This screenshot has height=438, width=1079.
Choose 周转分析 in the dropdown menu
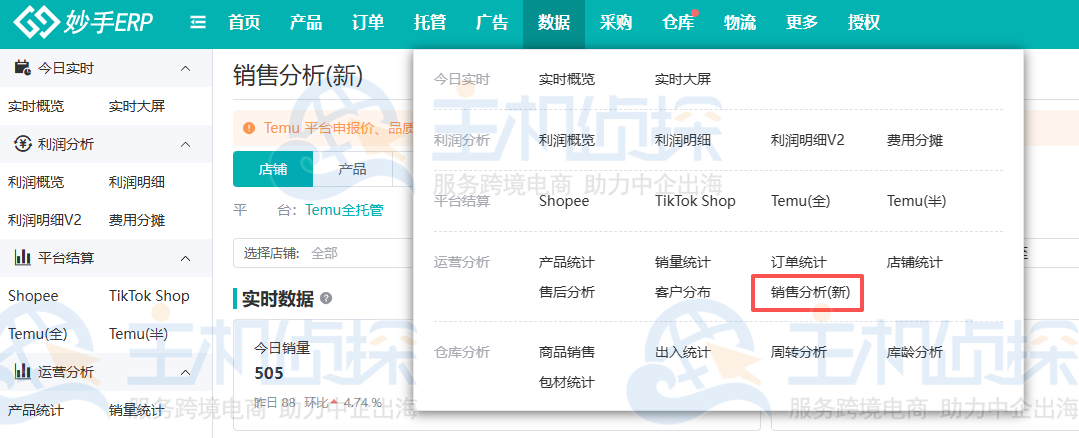[x=799, y=352]
